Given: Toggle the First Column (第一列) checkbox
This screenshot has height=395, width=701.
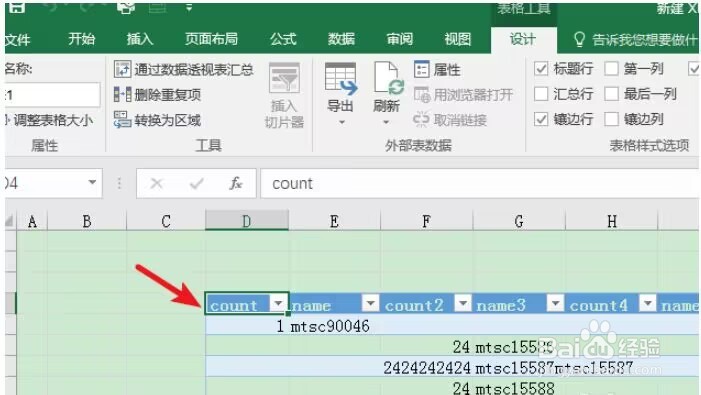Looking at the screenshot, I should click(611, 69).
